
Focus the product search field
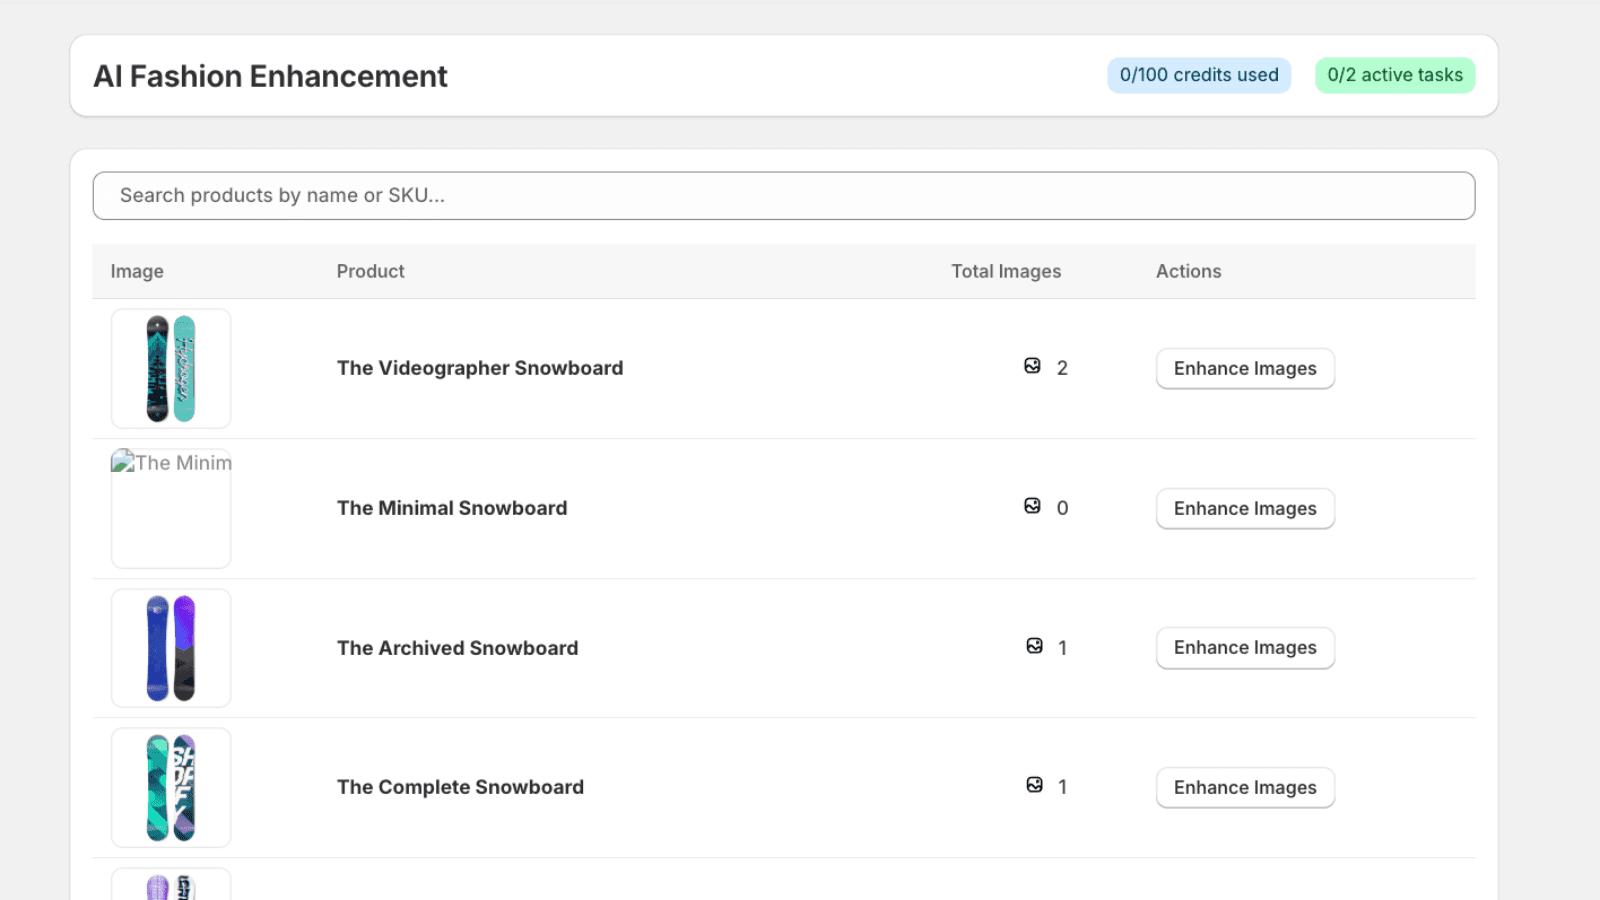[x=784, y=196]
